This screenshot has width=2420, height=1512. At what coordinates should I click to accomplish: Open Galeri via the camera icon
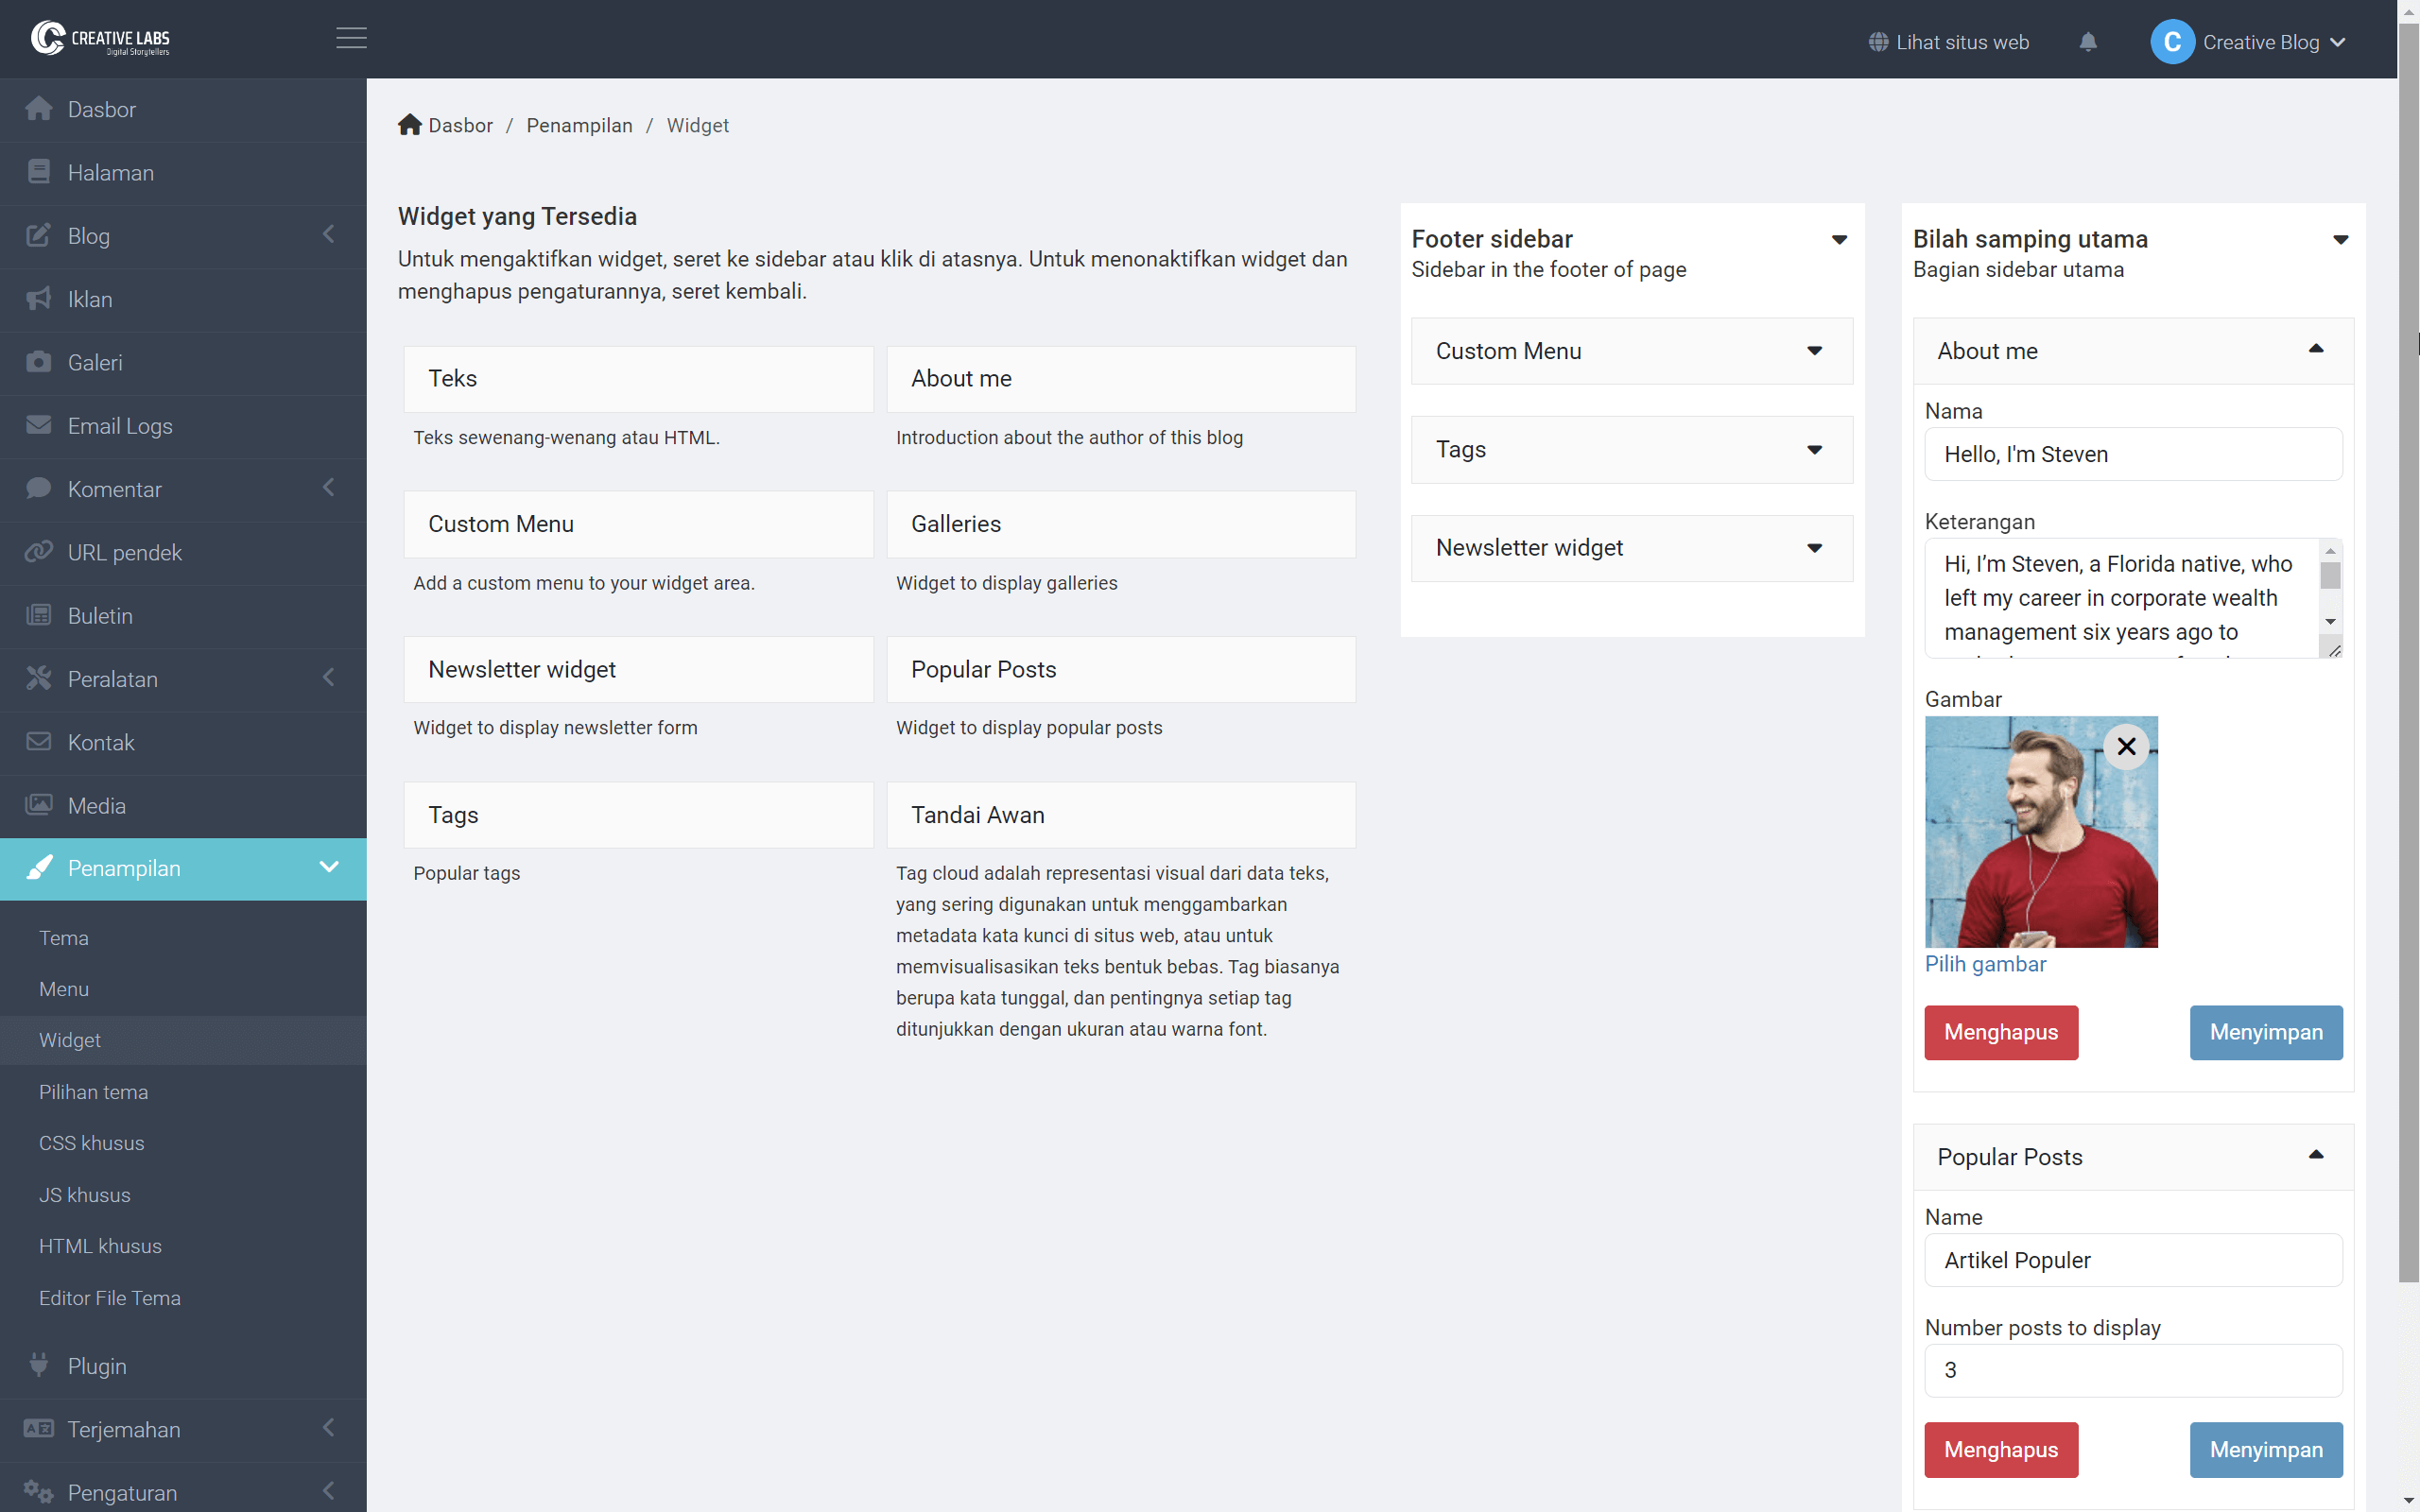click(x=39, y=362)
